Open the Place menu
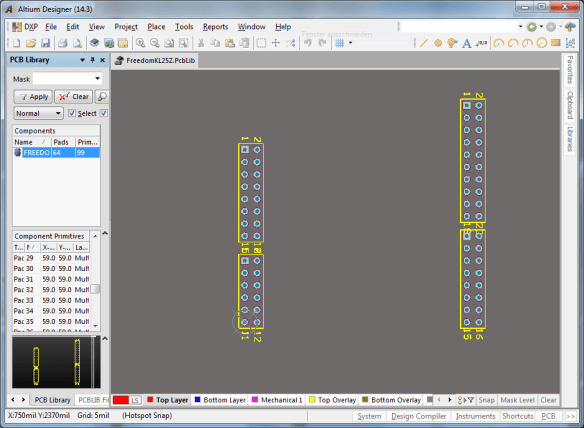 (x=156, y=27)
